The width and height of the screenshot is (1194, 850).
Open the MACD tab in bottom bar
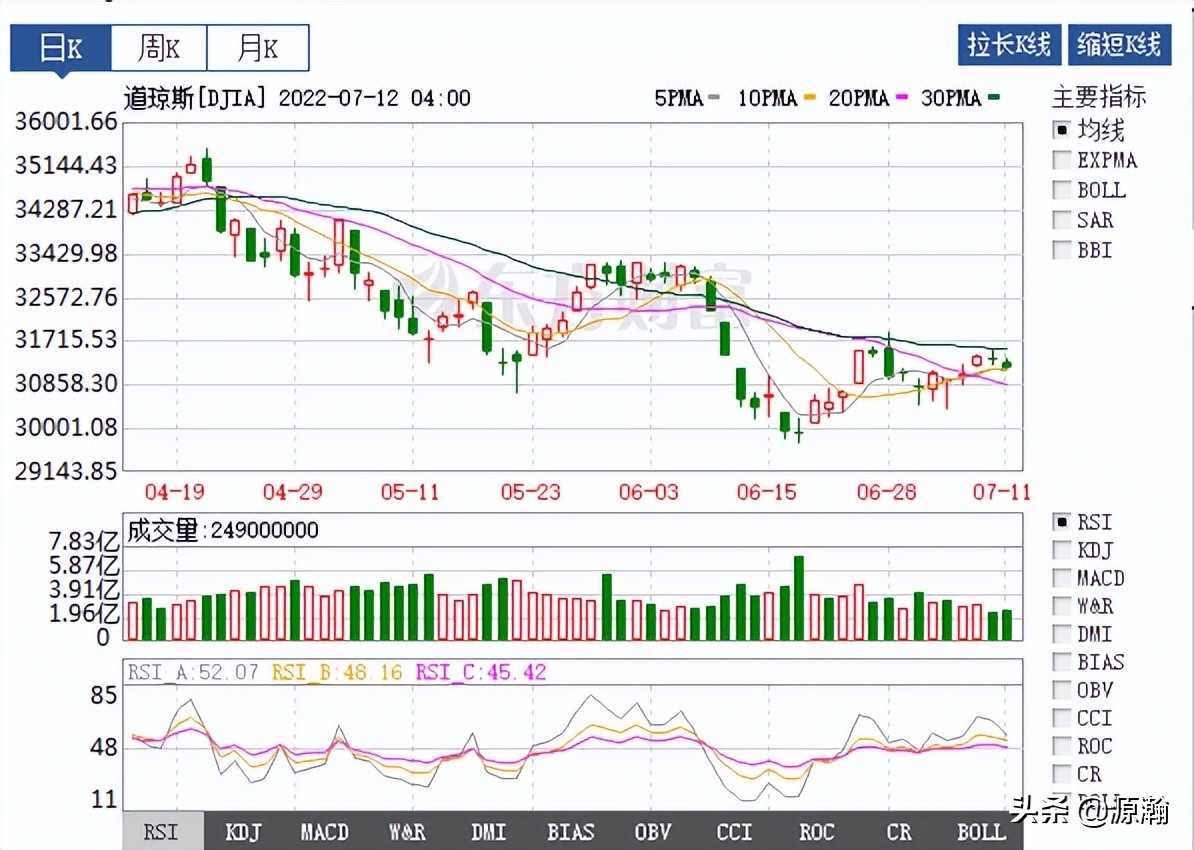324,831
